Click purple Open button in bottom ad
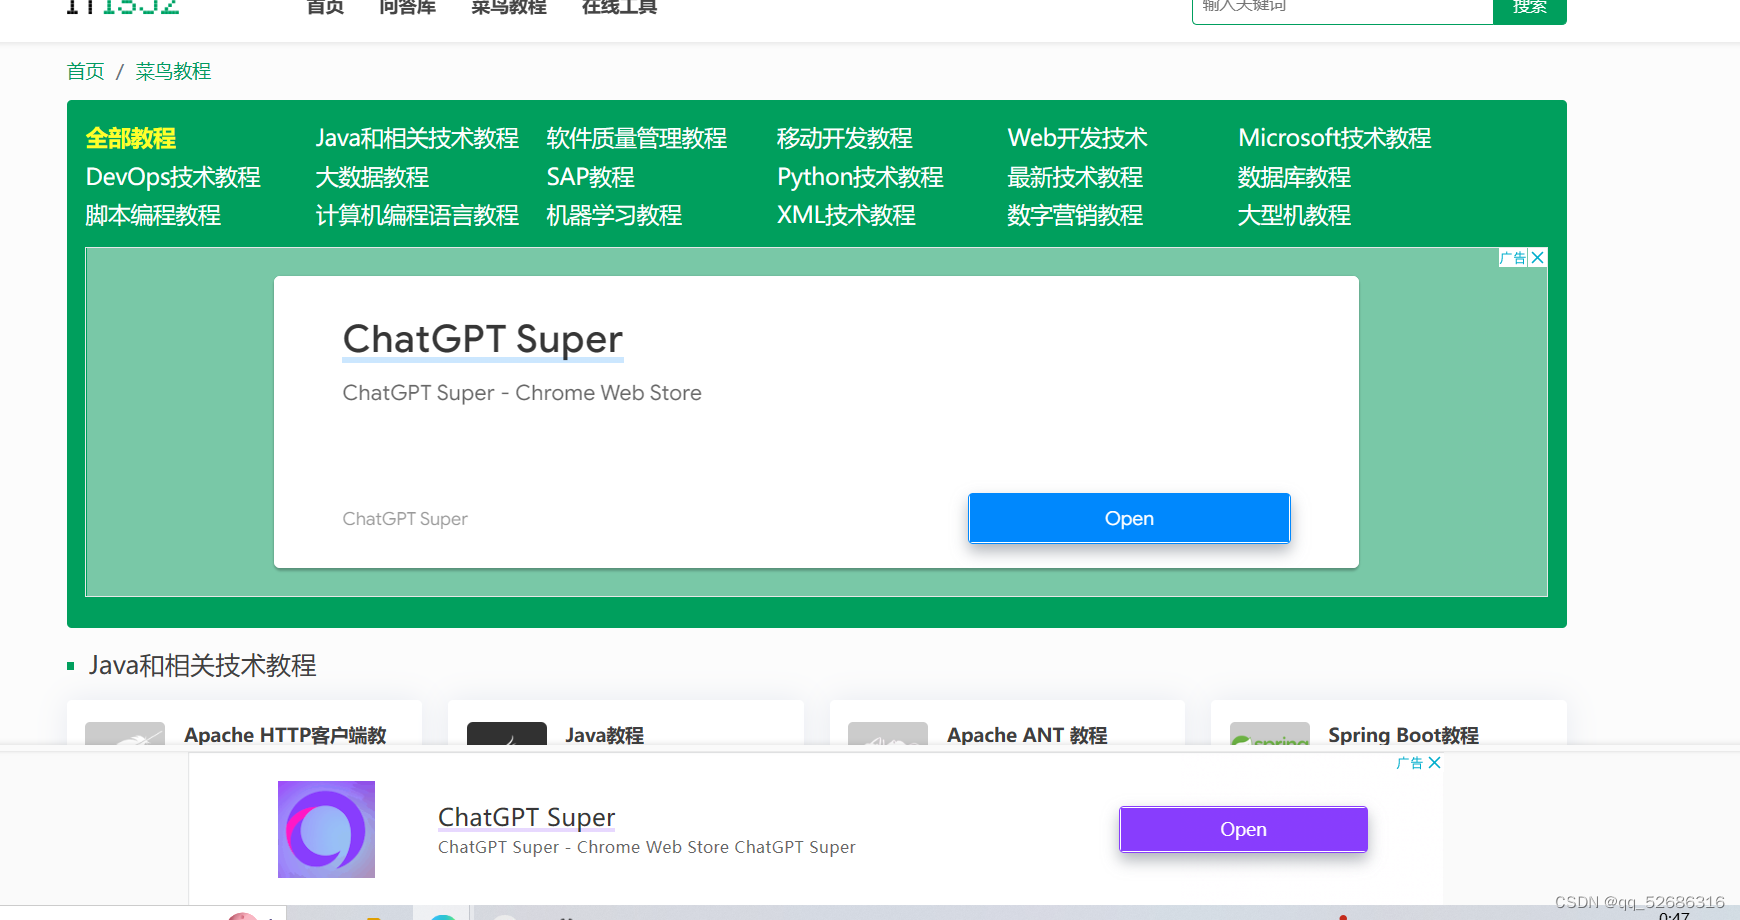 point(1243,829)
